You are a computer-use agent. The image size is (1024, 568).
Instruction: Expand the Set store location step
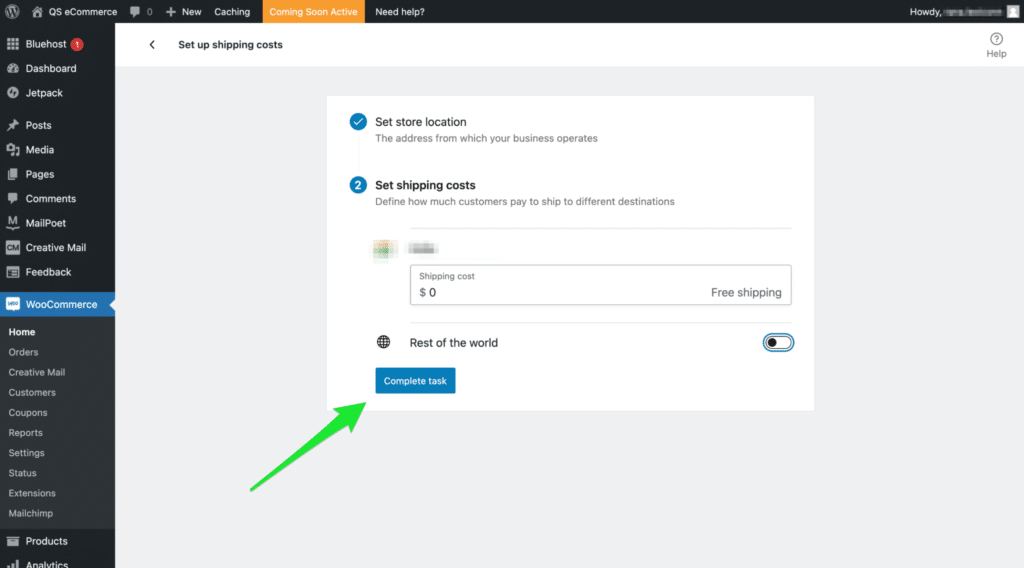coord(421,122)
